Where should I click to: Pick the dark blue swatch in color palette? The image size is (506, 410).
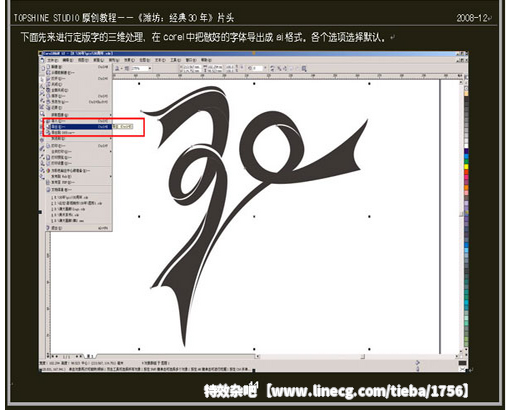click(x=466, y=151)
